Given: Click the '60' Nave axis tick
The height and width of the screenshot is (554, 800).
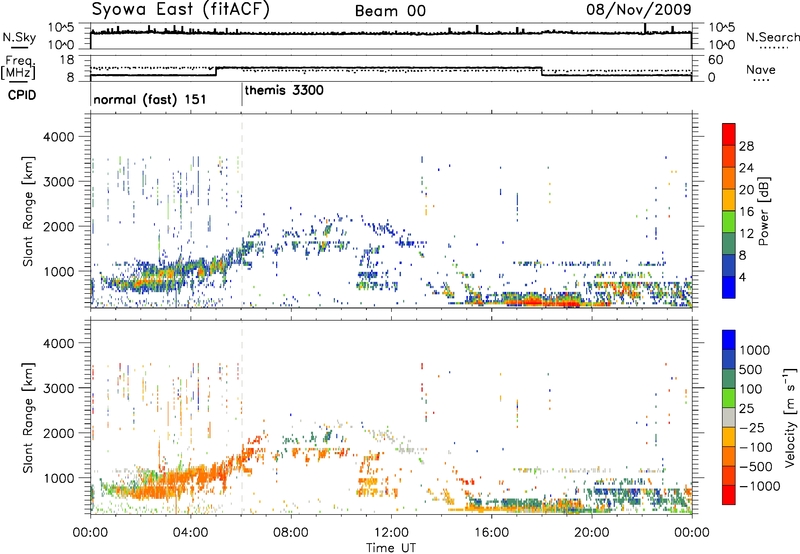Looking at the screenshot, I should pos(715,60).
